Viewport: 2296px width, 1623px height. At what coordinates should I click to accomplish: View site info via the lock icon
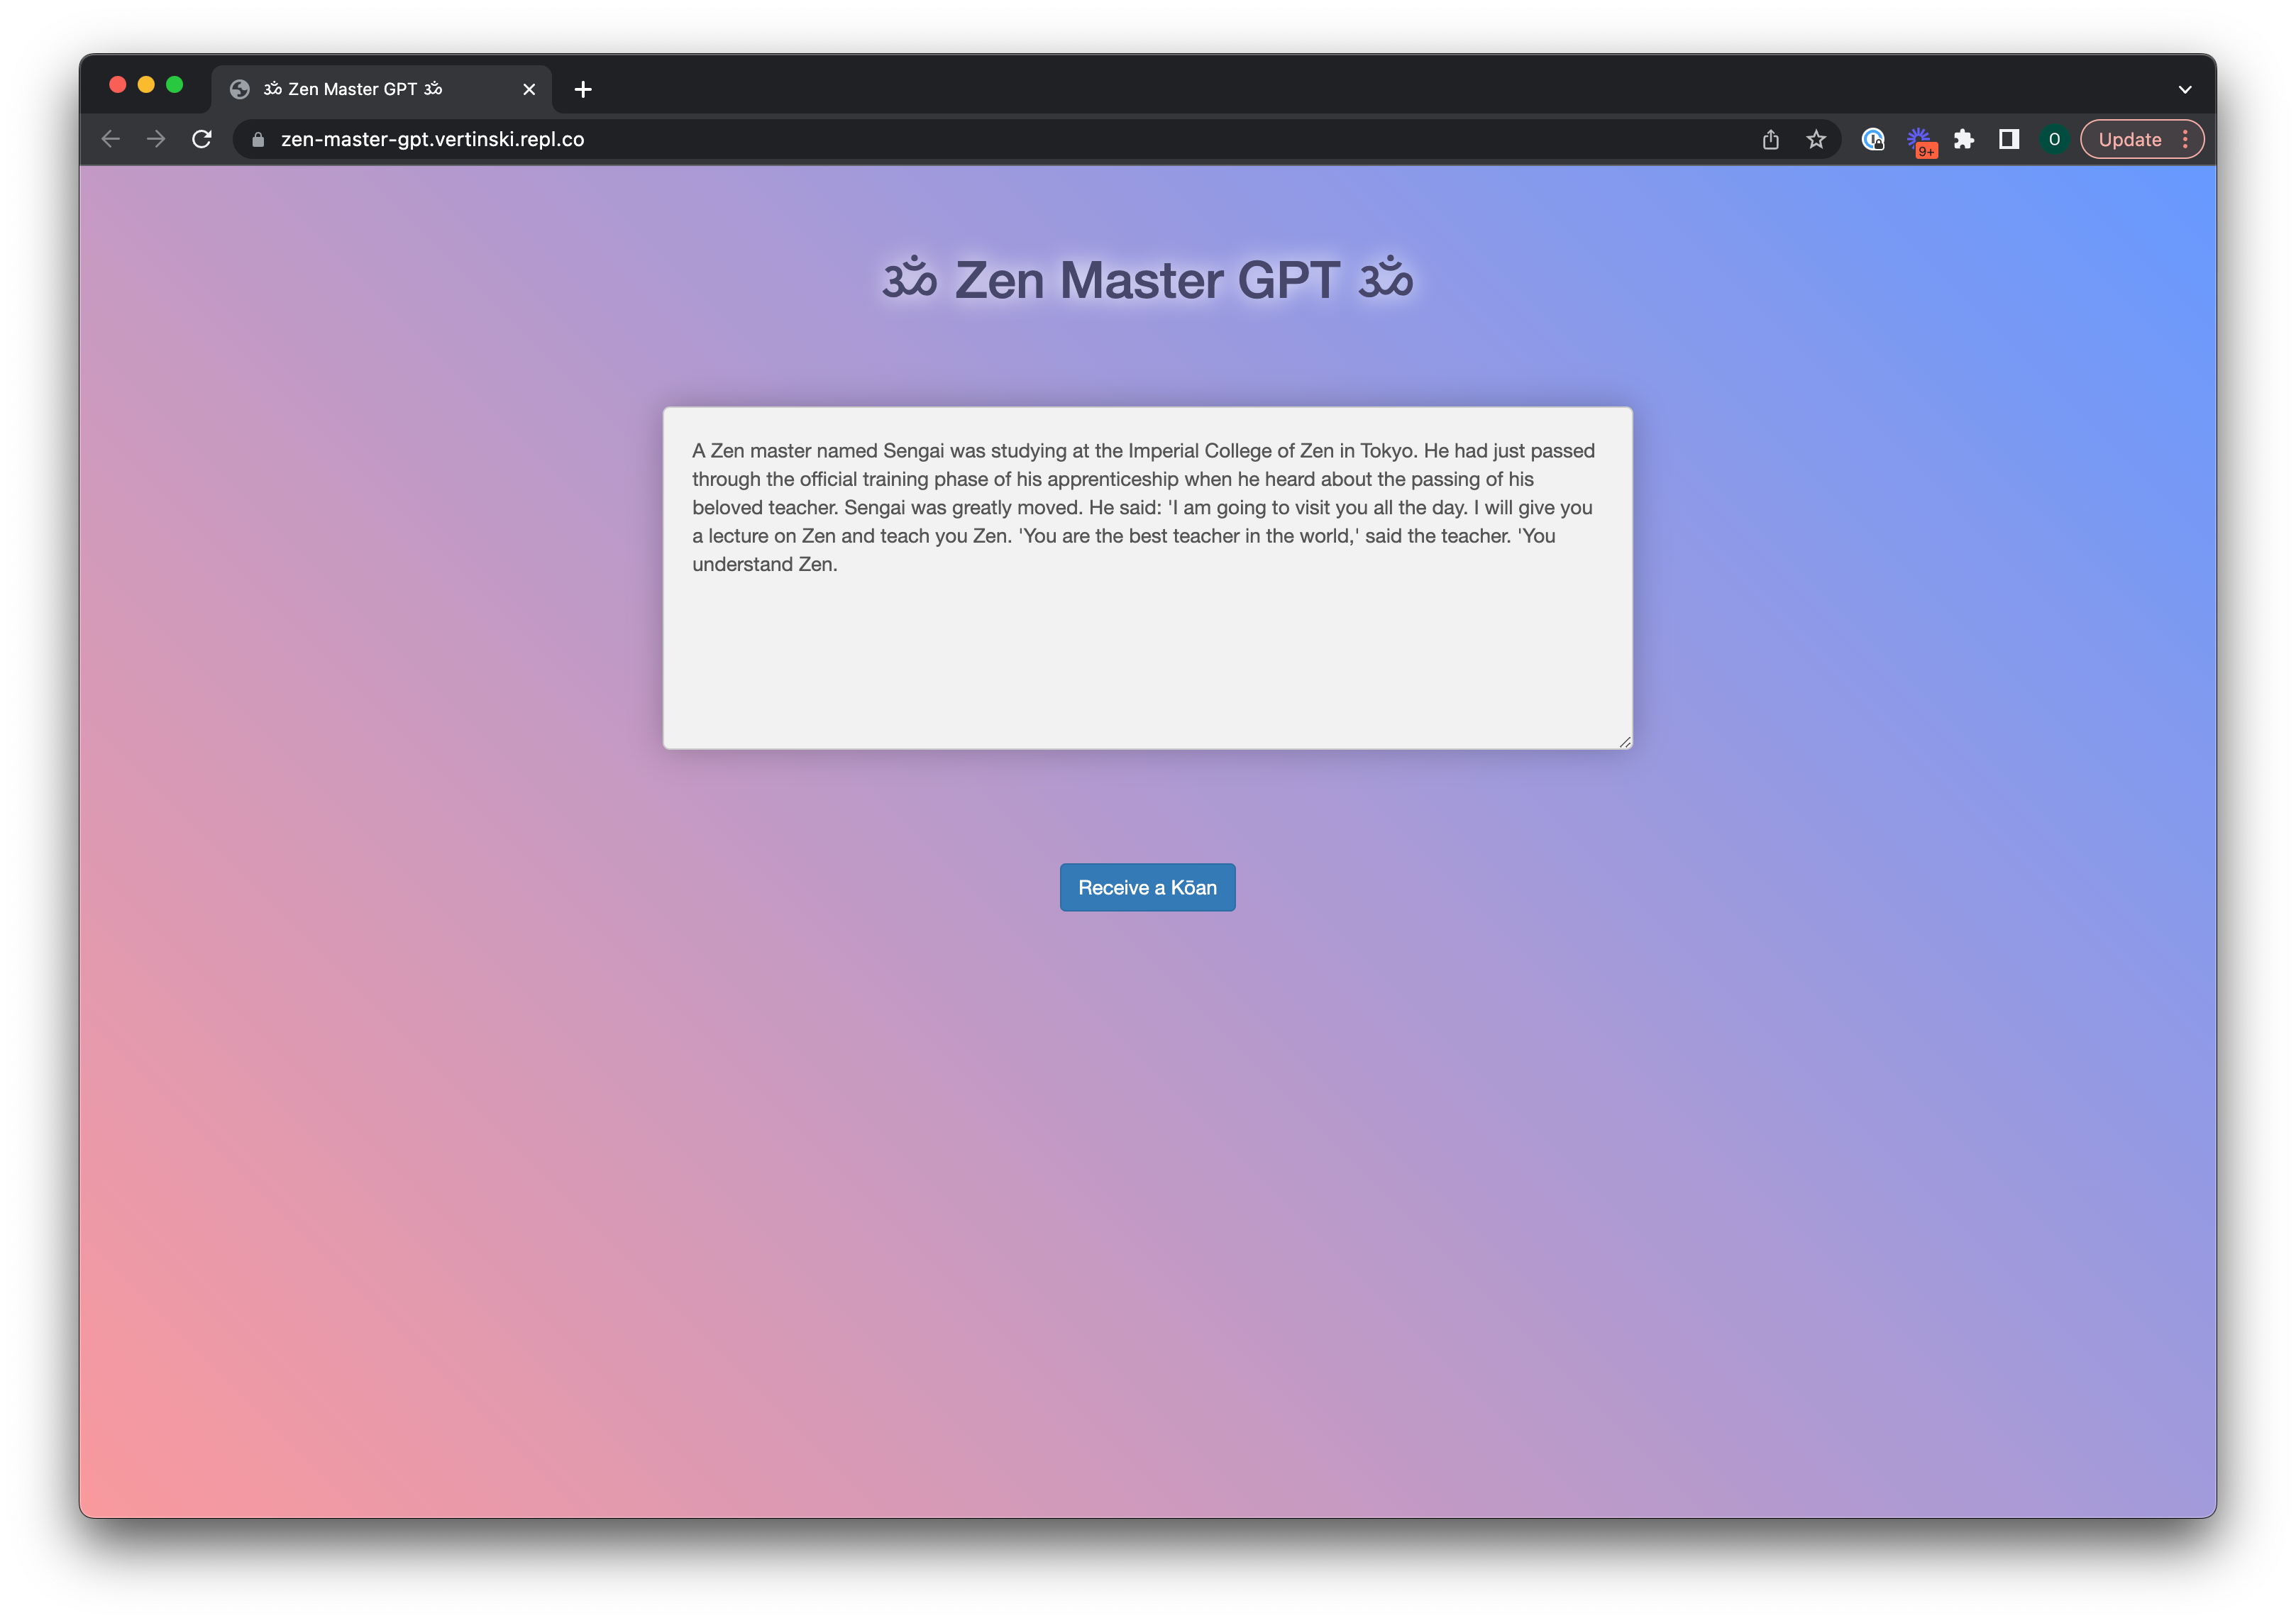(x=258, y=139)
